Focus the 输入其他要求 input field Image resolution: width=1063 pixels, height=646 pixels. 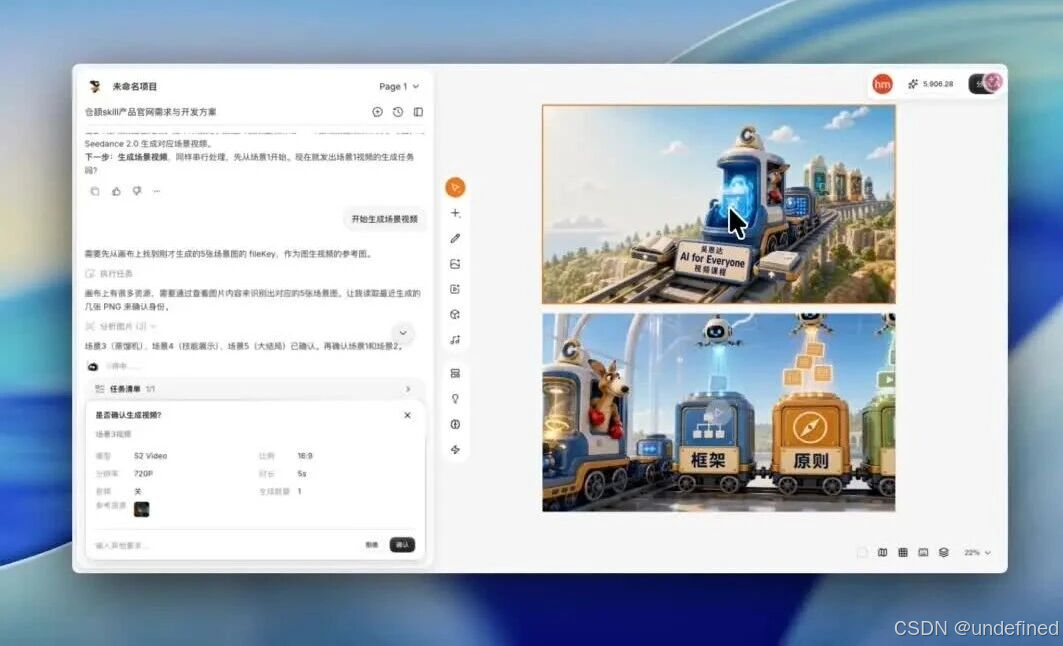tap(224, 545)
